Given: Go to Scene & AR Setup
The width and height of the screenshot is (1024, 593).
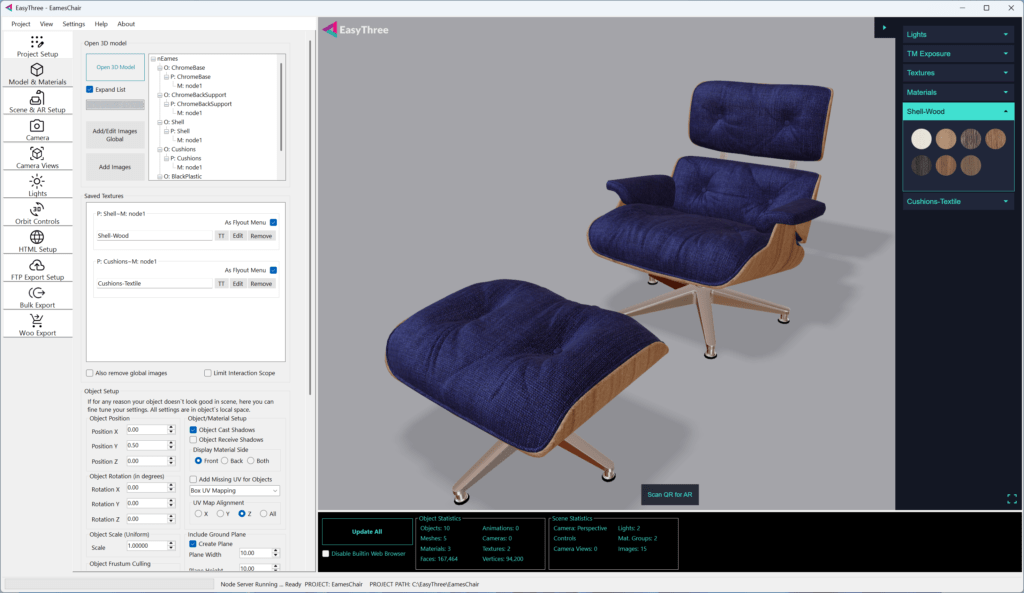Looking at the screenshot, I should click(37, 102).
